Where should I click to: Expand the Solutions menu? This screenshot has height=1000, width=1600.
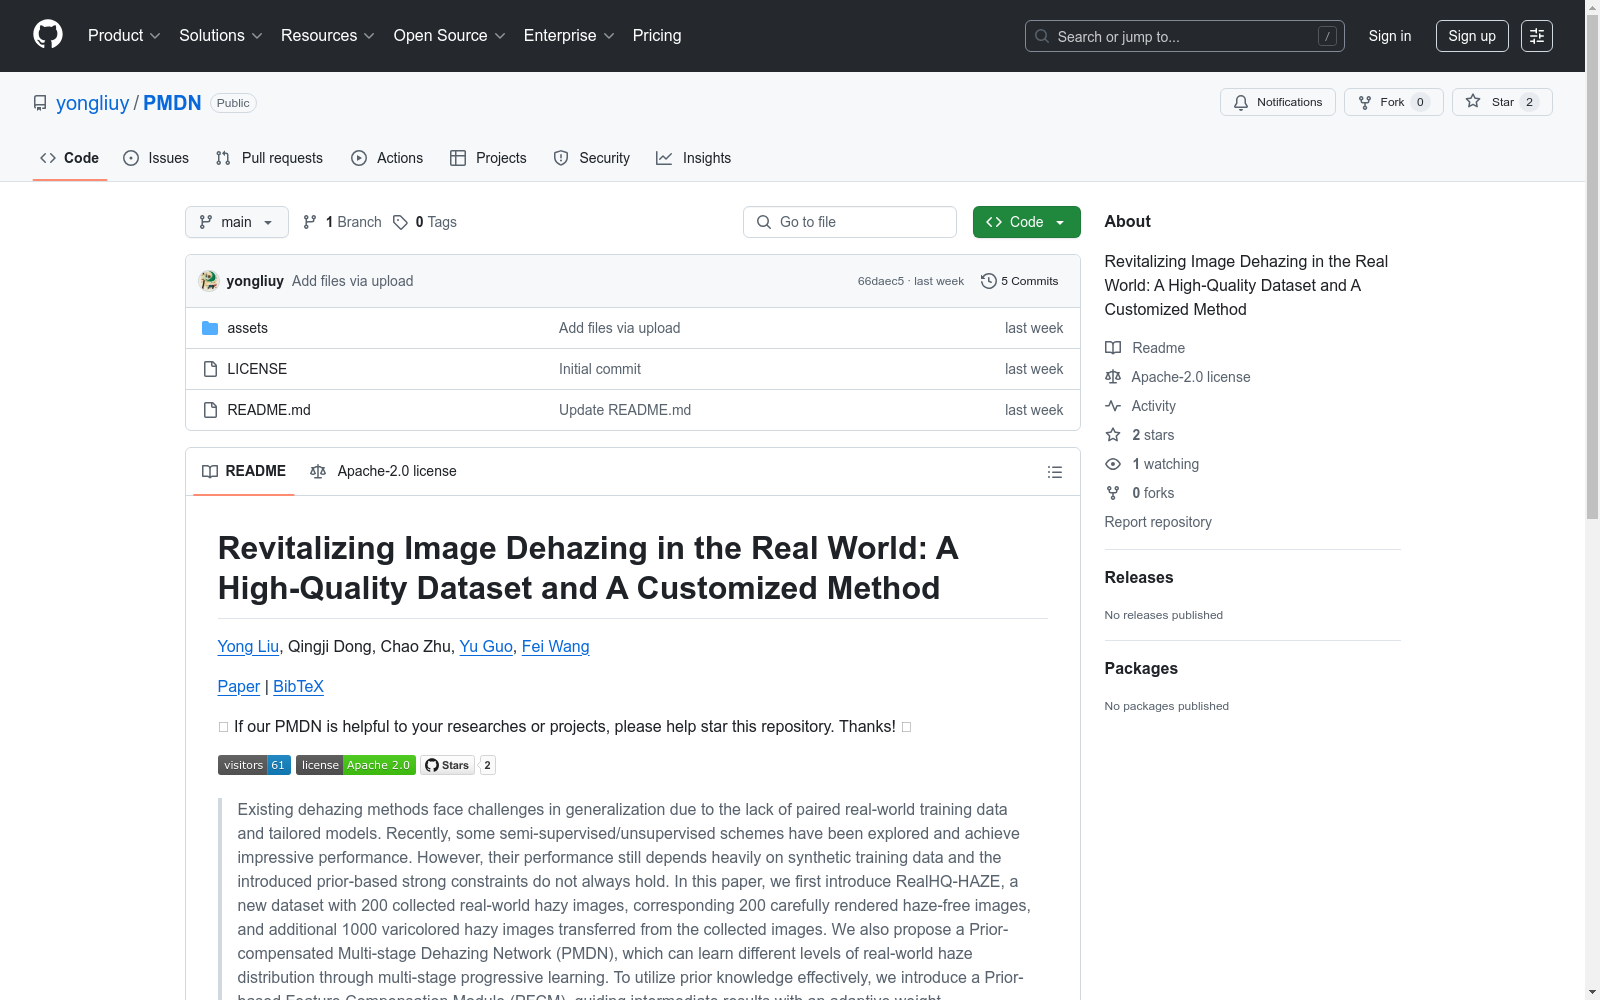(221, 35)
